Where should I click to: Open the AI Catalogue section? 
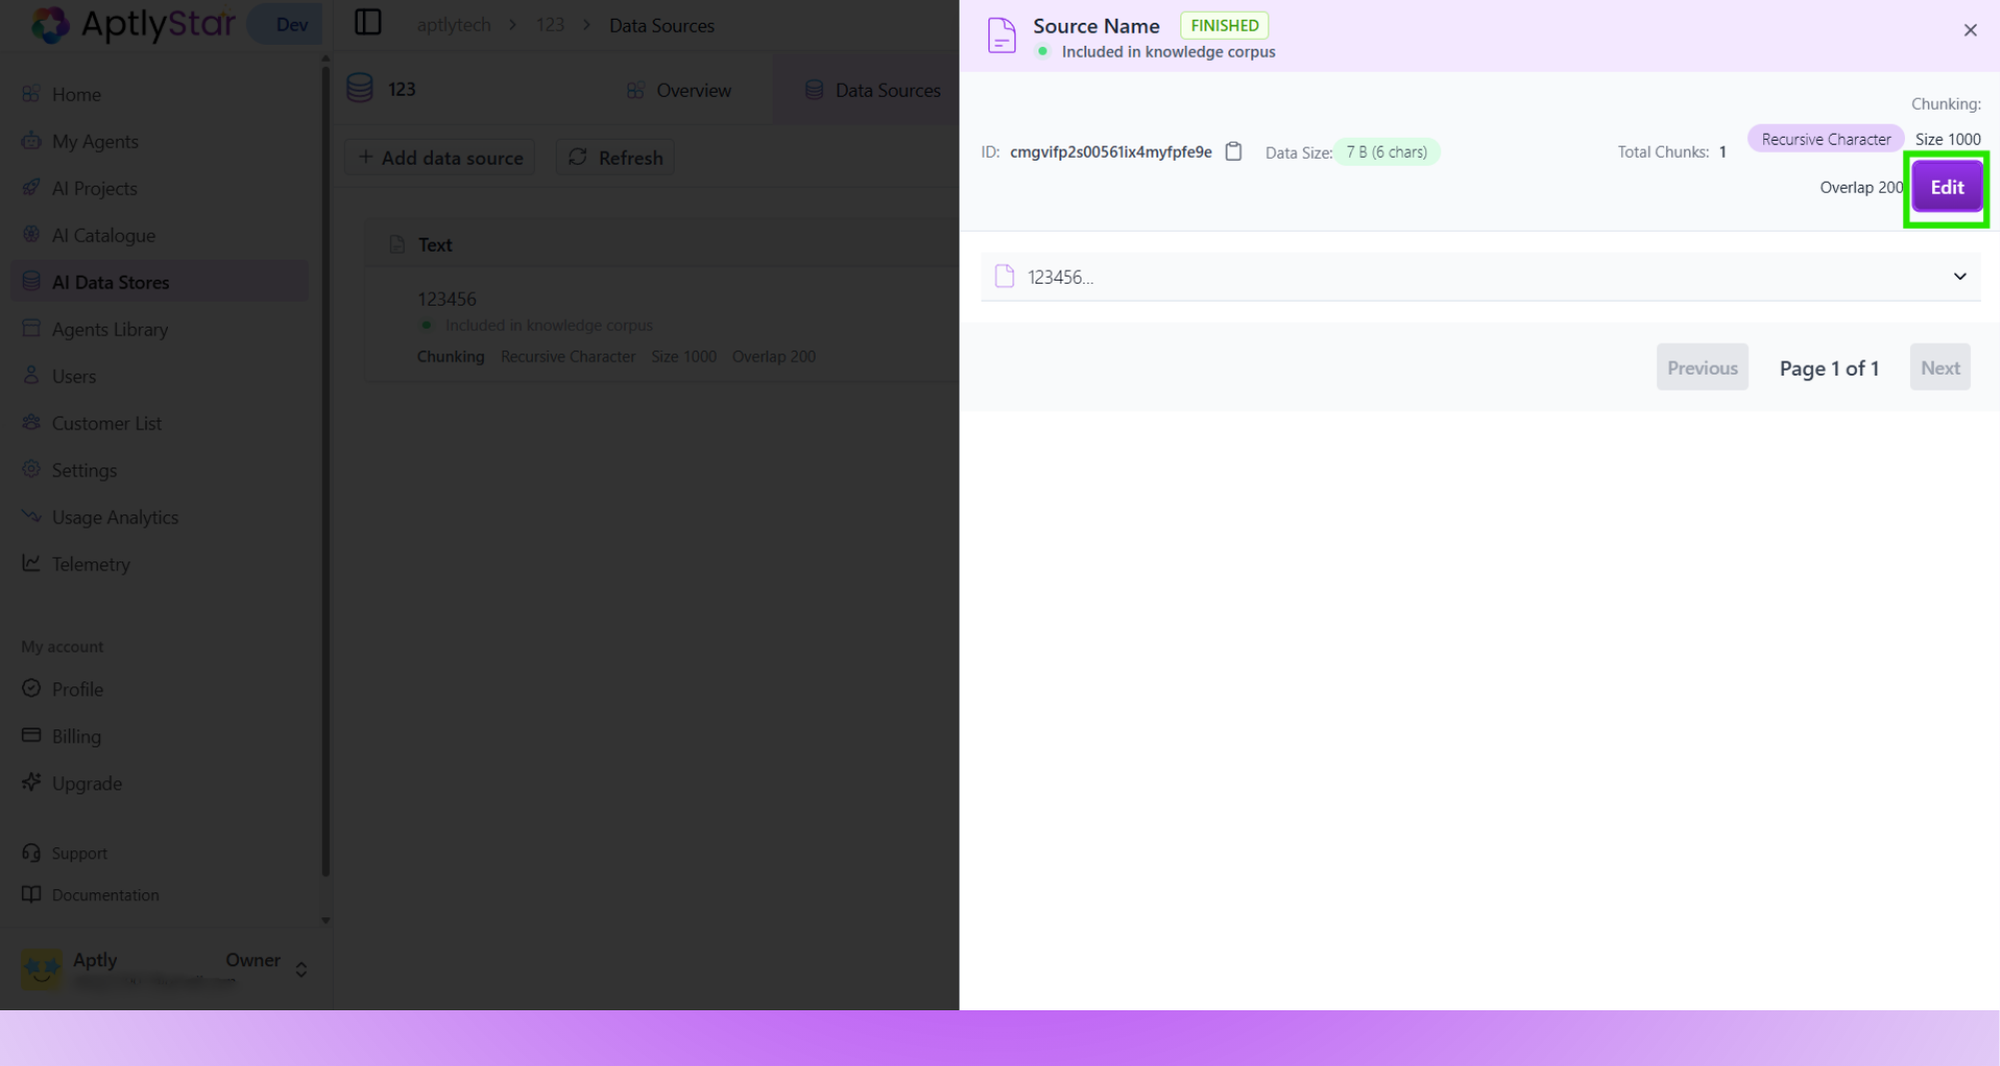point(31,235)
